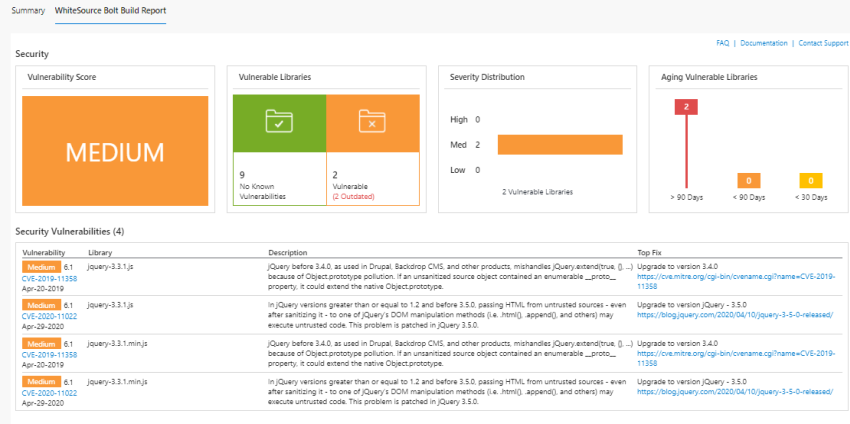Click 'Upgrade to version jQuery - 3.5.0' second row
Viewport: 850px width, 424px height.
[692, 305]
